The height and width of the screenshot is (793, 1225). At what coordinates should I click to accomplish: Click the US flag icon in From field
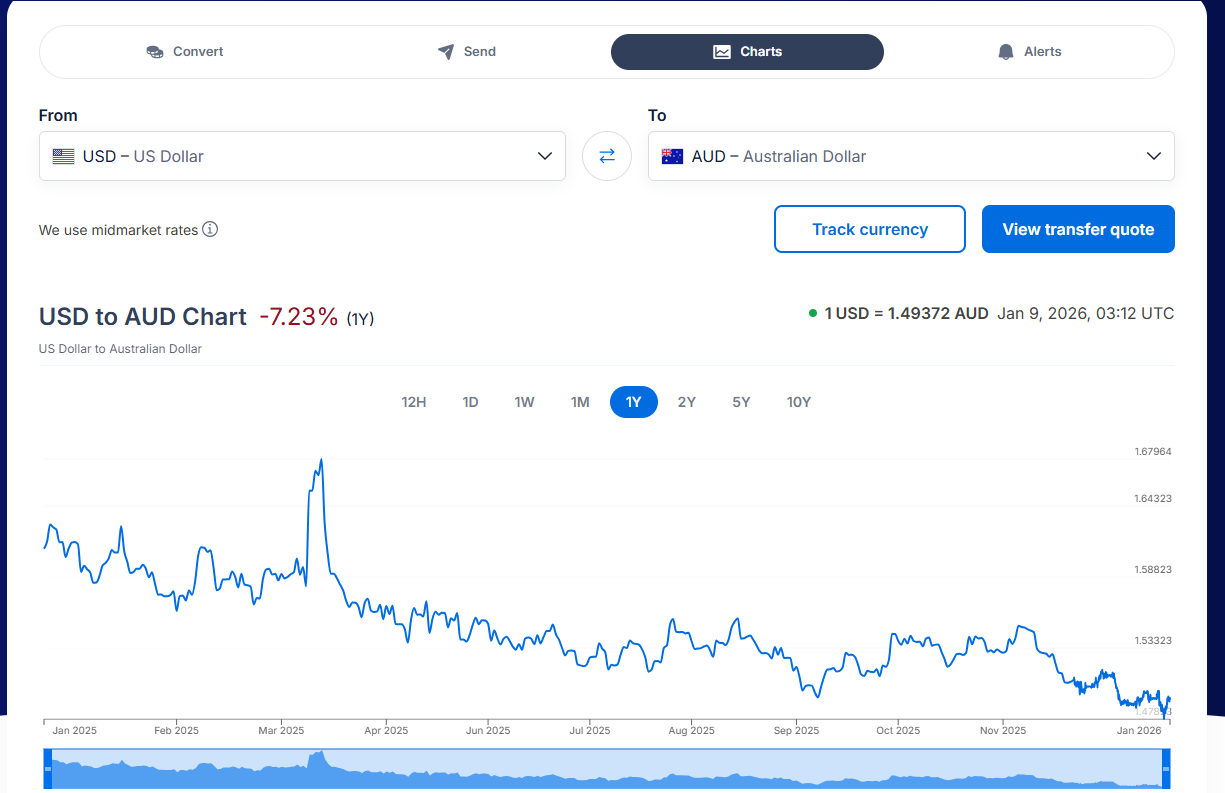(64, 156)
